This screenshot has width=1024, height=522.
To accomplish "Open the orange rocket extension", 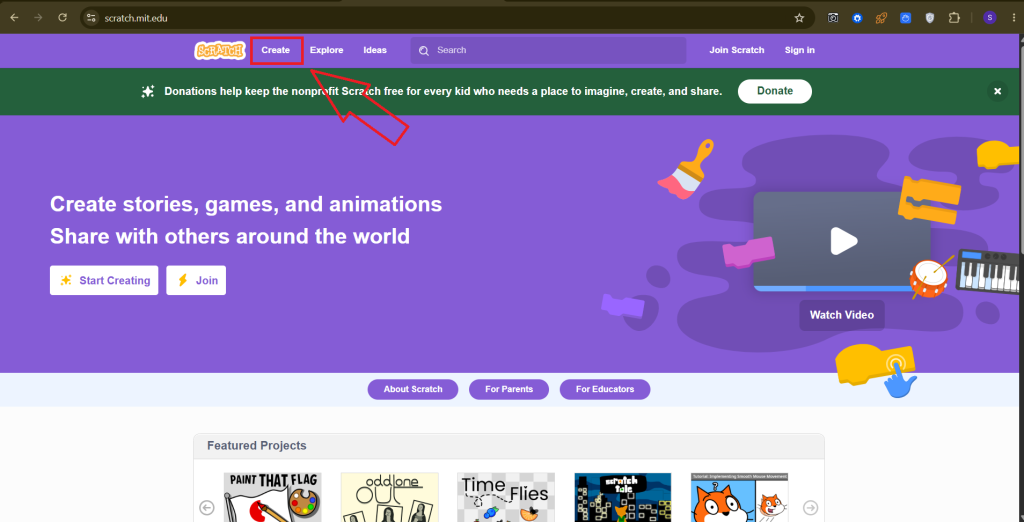I will pyautogui.click(x=882, y=18).
